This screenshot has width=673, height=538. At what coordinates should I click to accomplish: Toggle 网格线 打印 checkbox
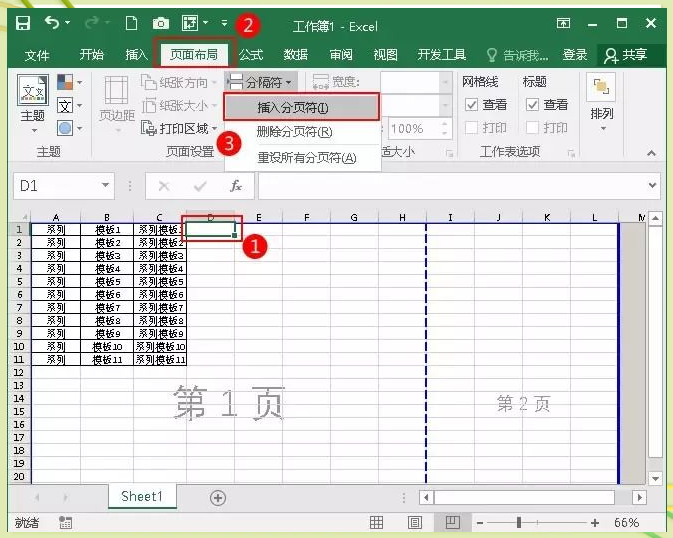[x=471, y=128]
